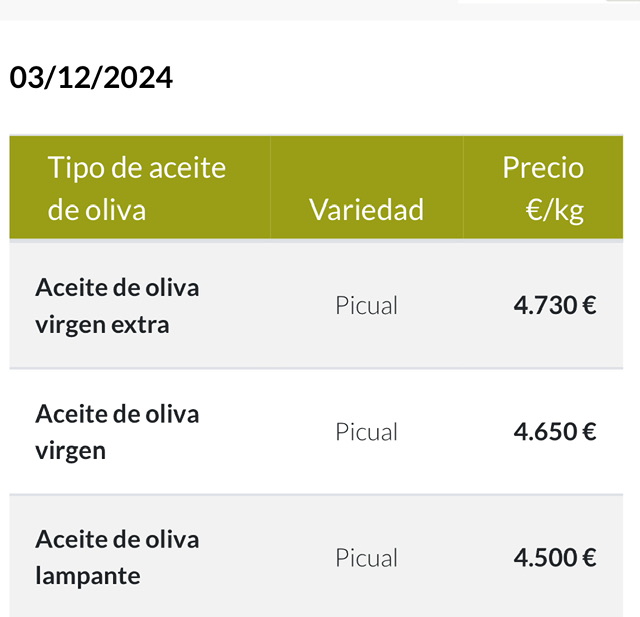
Task: Select the 'Aceite de oliva virgen' row label
Action: (x=117, y=432)
